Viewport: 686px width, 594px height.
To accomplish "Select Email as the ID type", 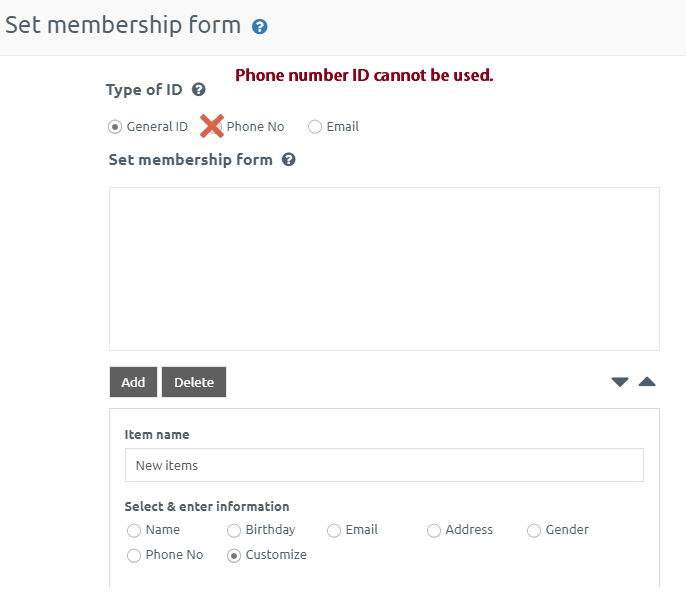I will (x=315, y=127).
